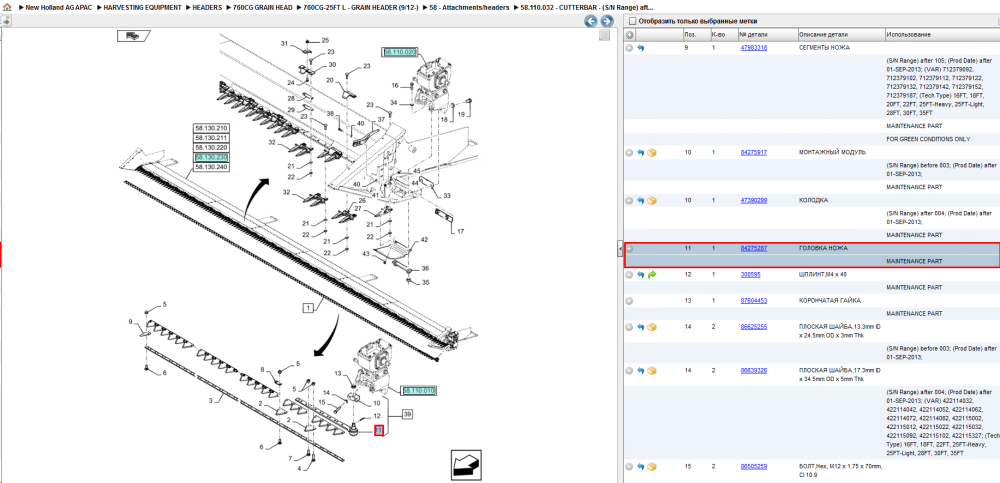The width and height of the screenshot is (1000, 483).
Task: Click the 58.130.220 reference box
Action: 212,147
